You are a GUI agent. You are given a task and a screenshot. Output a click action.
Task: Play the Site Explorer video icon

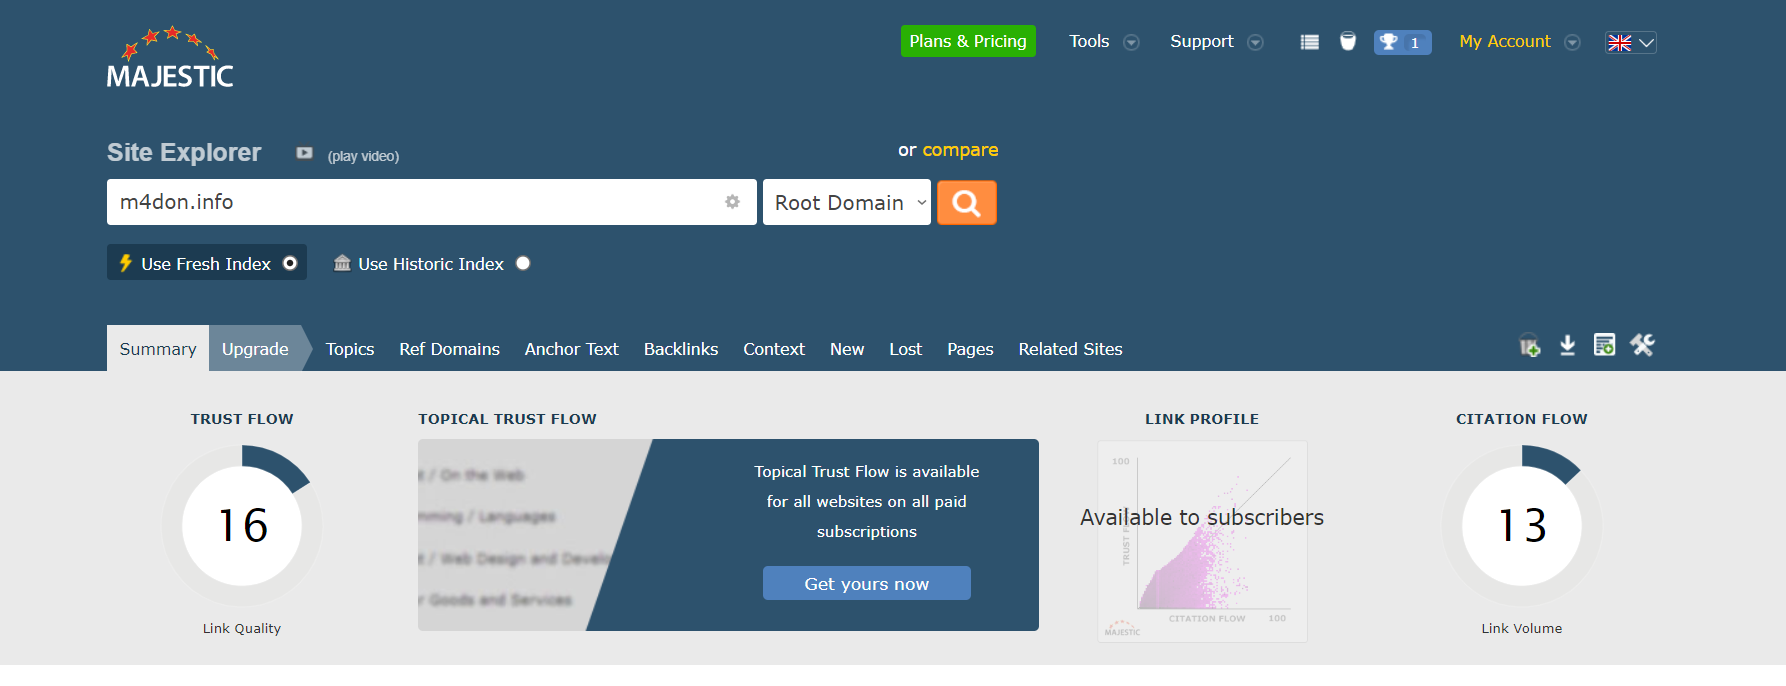304,153
